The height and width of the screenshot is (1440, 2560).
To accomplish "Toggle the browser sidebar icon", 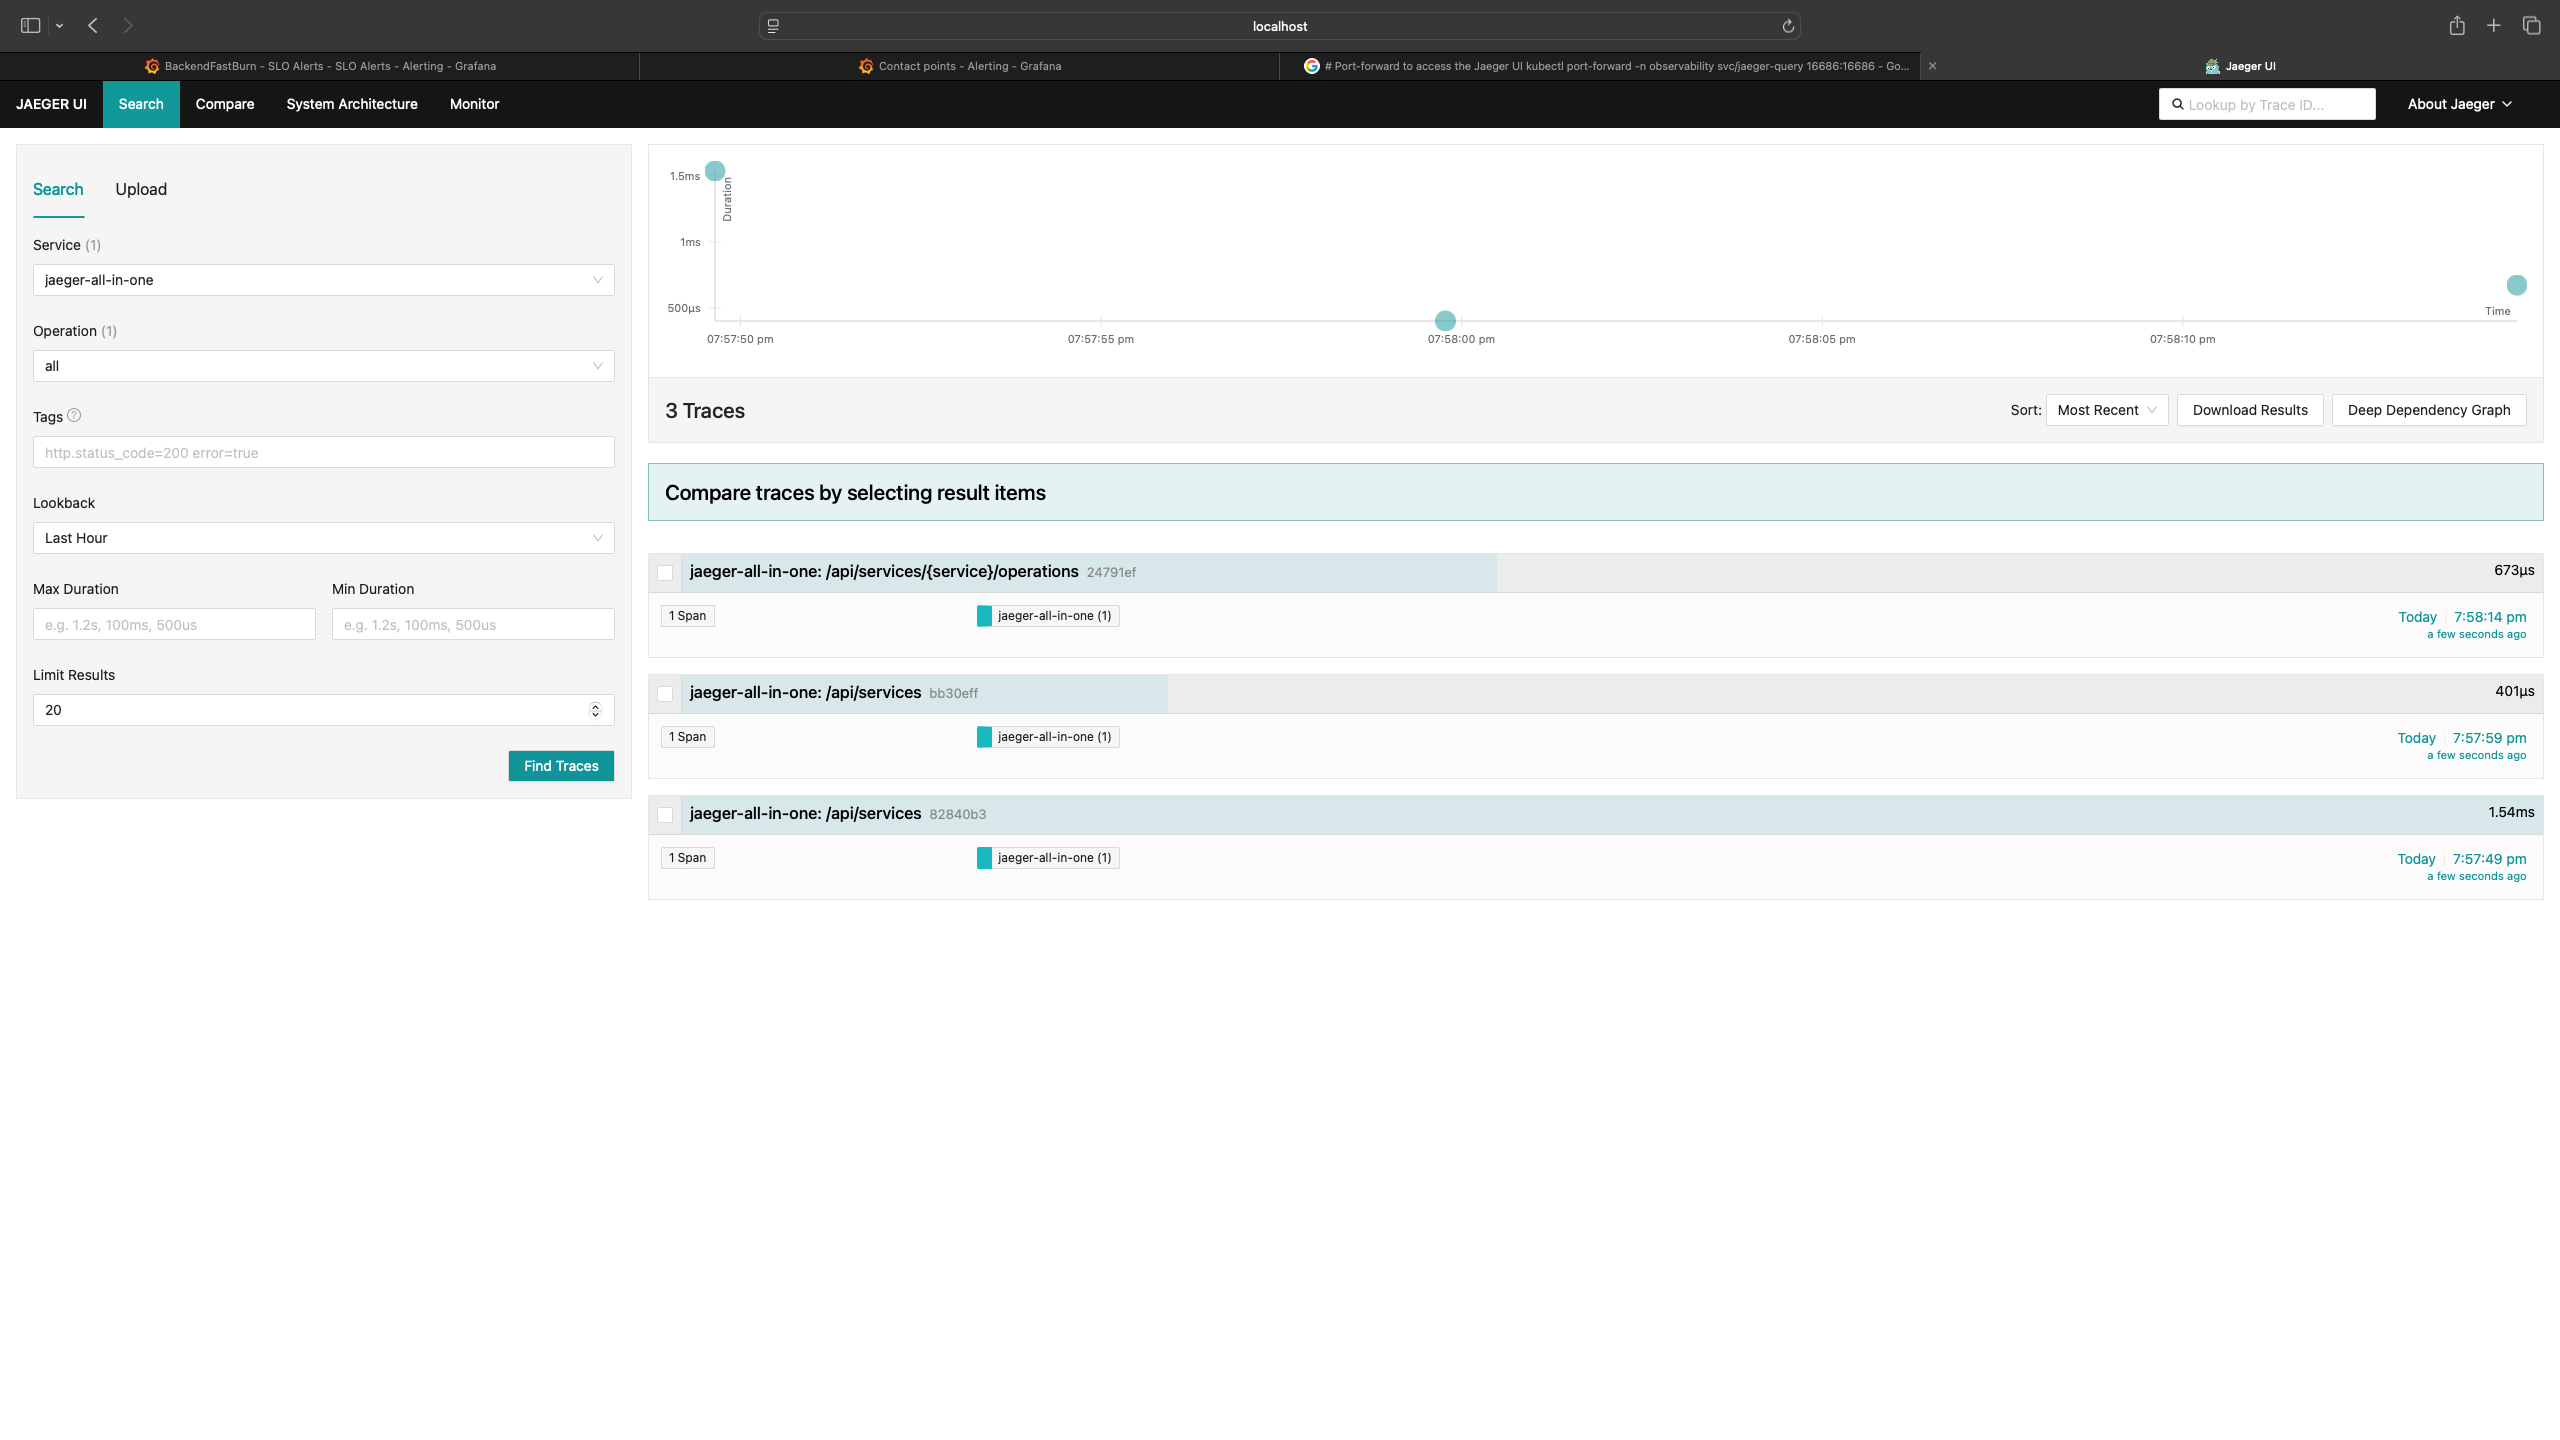I will [31, 26].
